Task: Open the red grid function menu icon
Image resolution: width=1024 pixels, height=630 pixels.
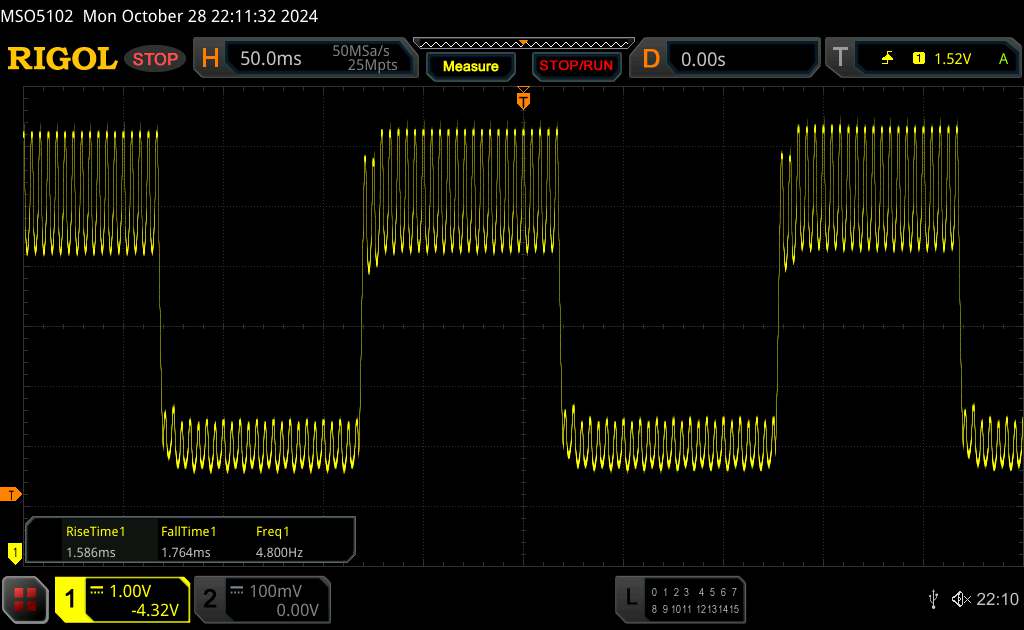Action: coord(26,599)
